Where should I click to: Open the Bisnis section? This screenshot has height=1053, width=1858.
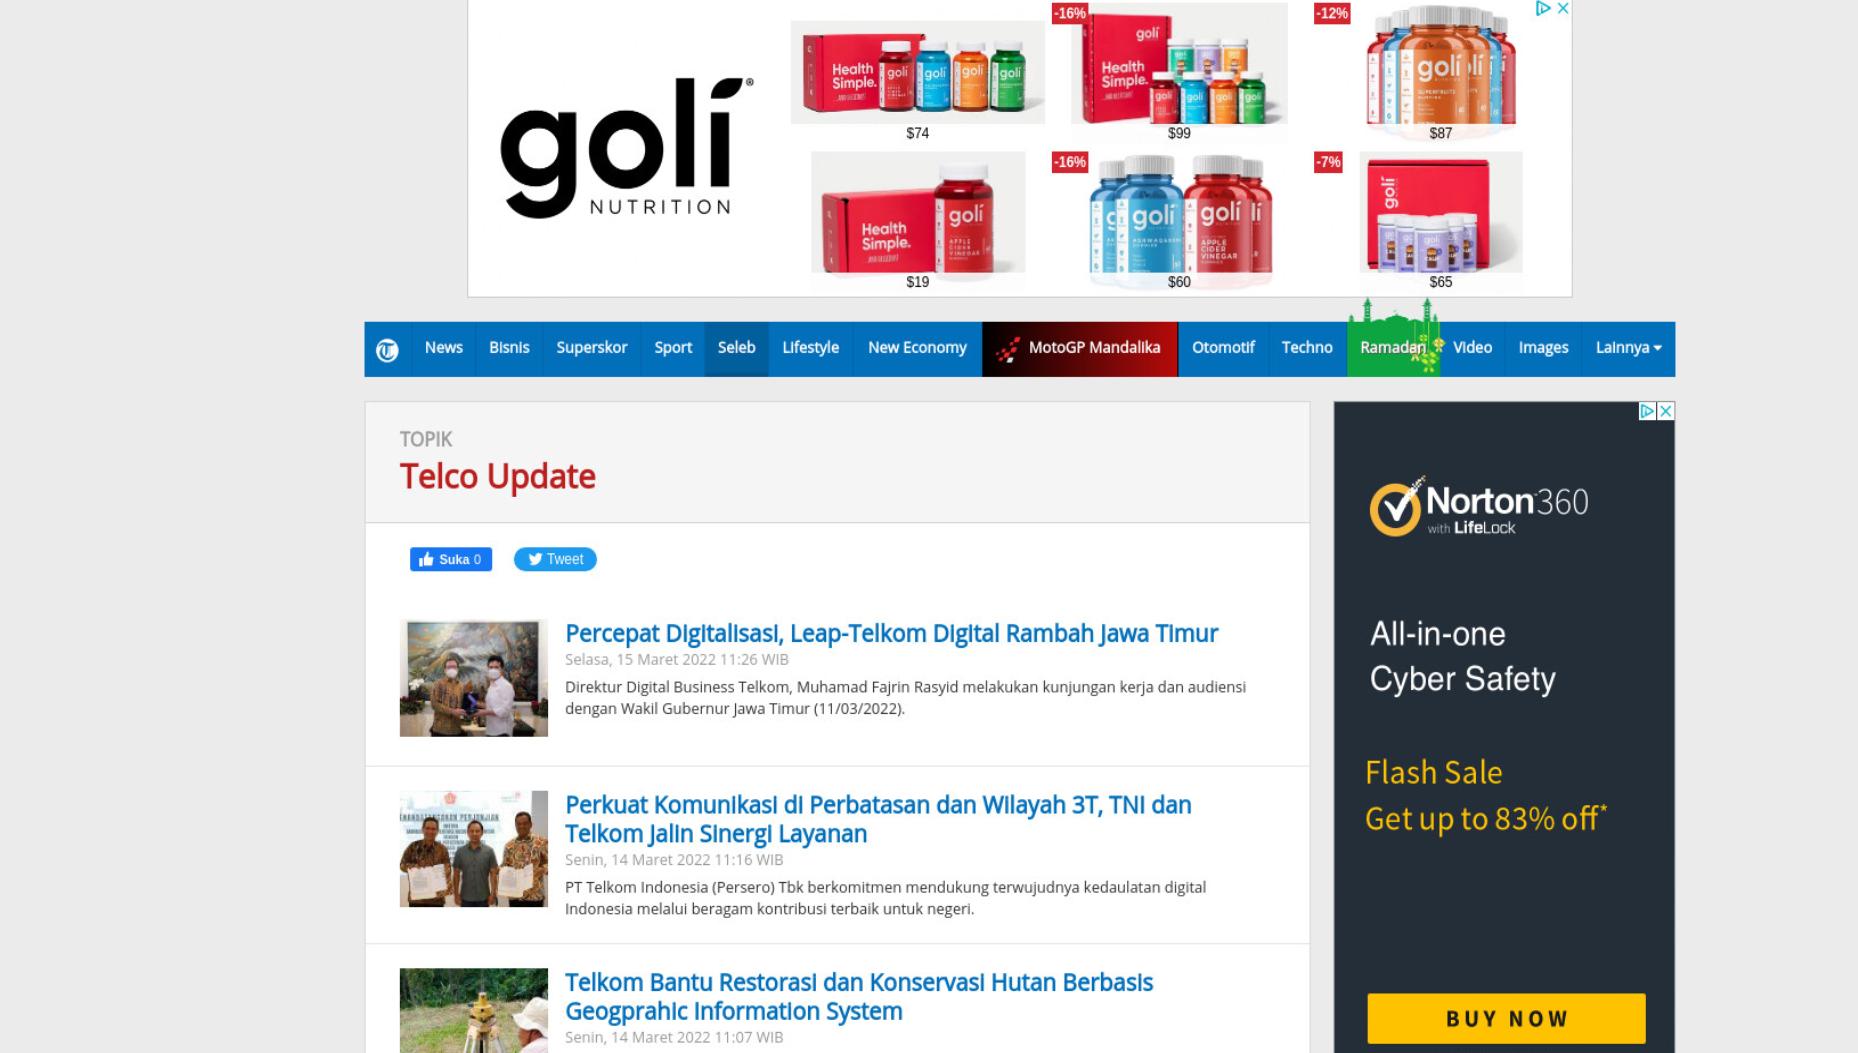(x=509, y=348)
